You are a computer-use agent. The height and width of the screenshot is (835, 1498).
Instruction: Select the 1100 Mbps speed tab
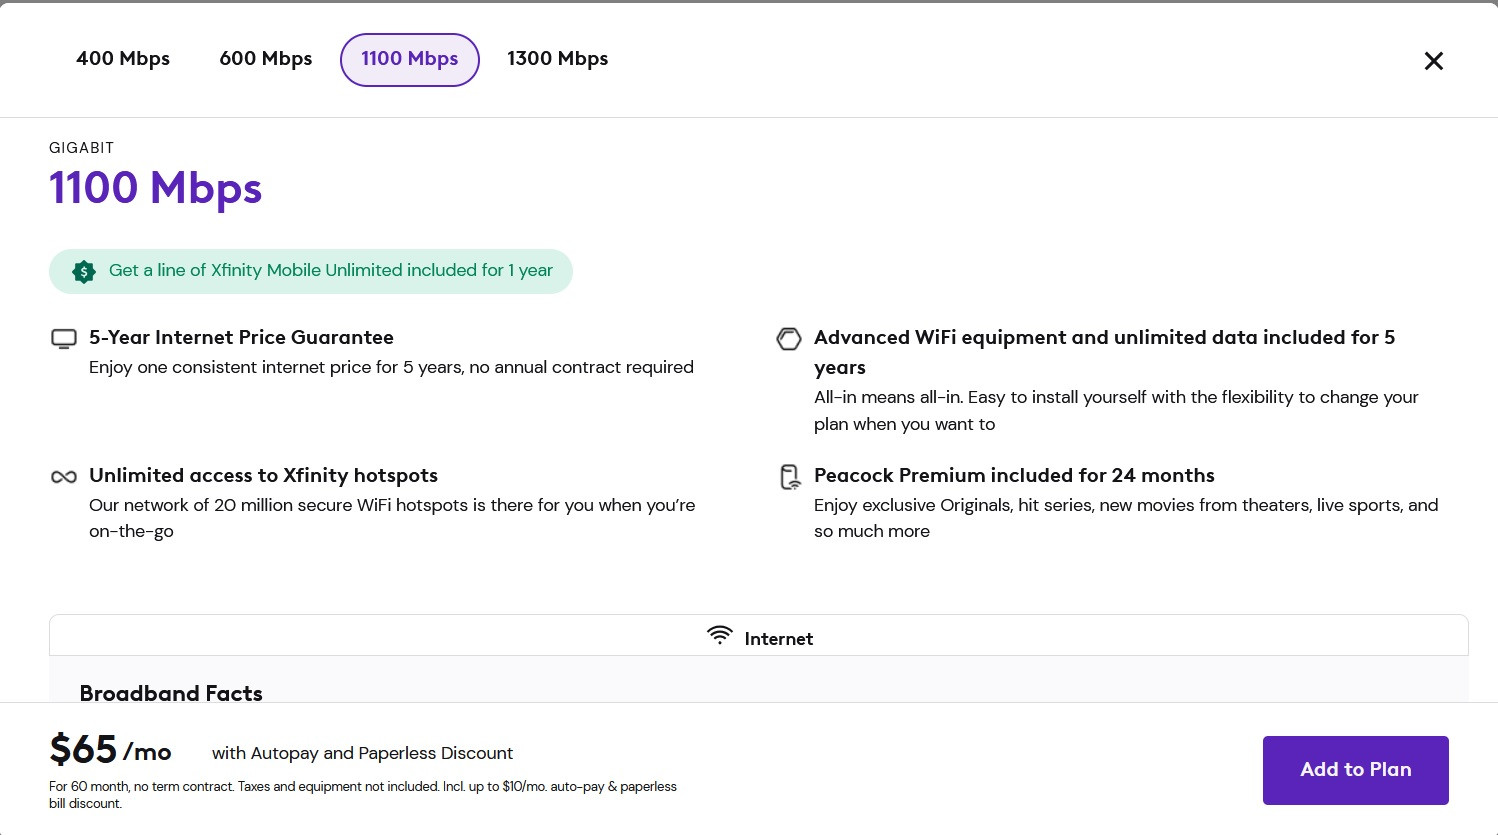tap(410, 60)
